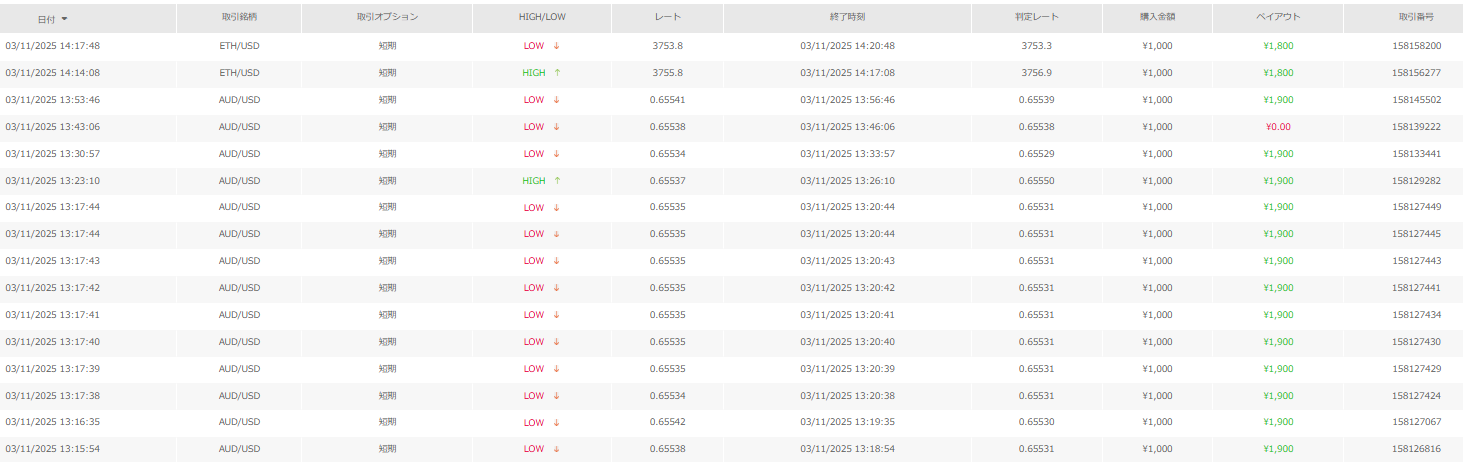The height and width of the screenshot is (462, 1463).
Task: Click the green up arrow for trade 158156277
Action: click(x=557, y=73)
